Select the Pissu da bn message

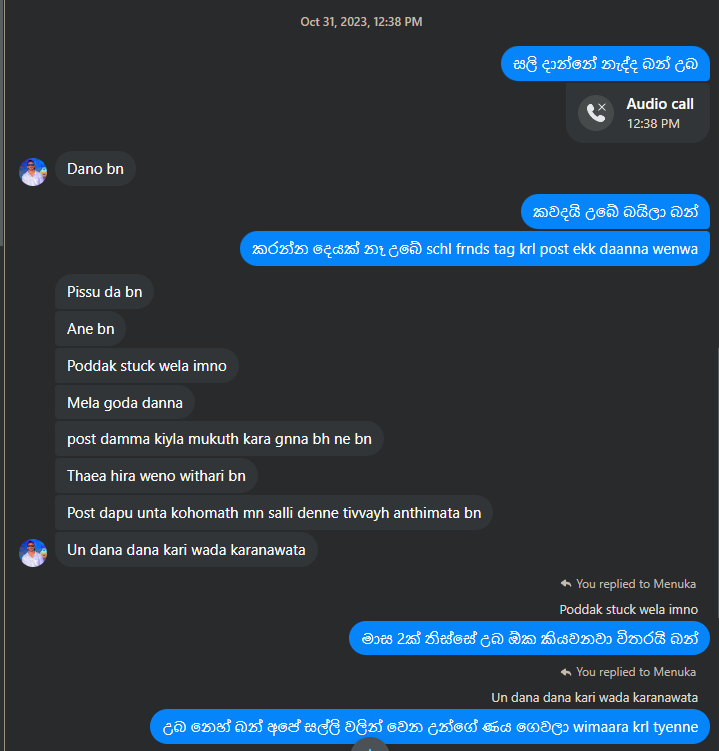point(104,292)
